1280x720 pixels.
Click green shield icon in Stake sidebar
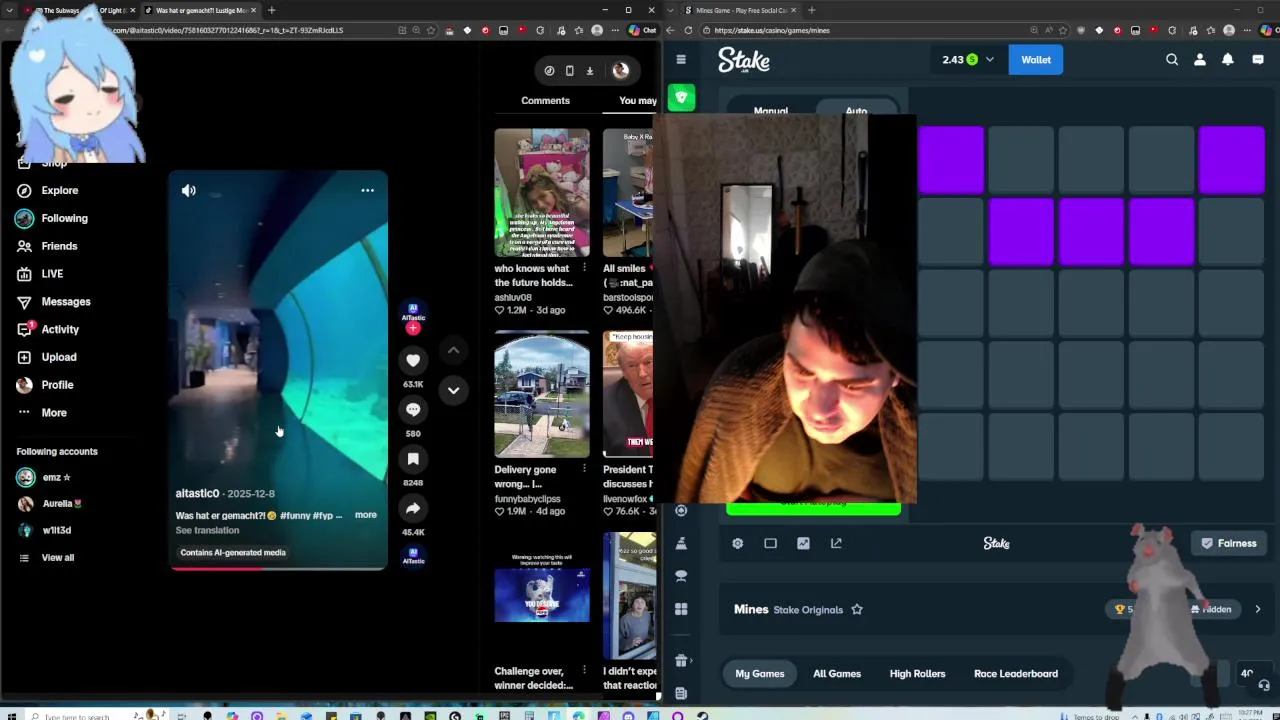pos(681,98)
